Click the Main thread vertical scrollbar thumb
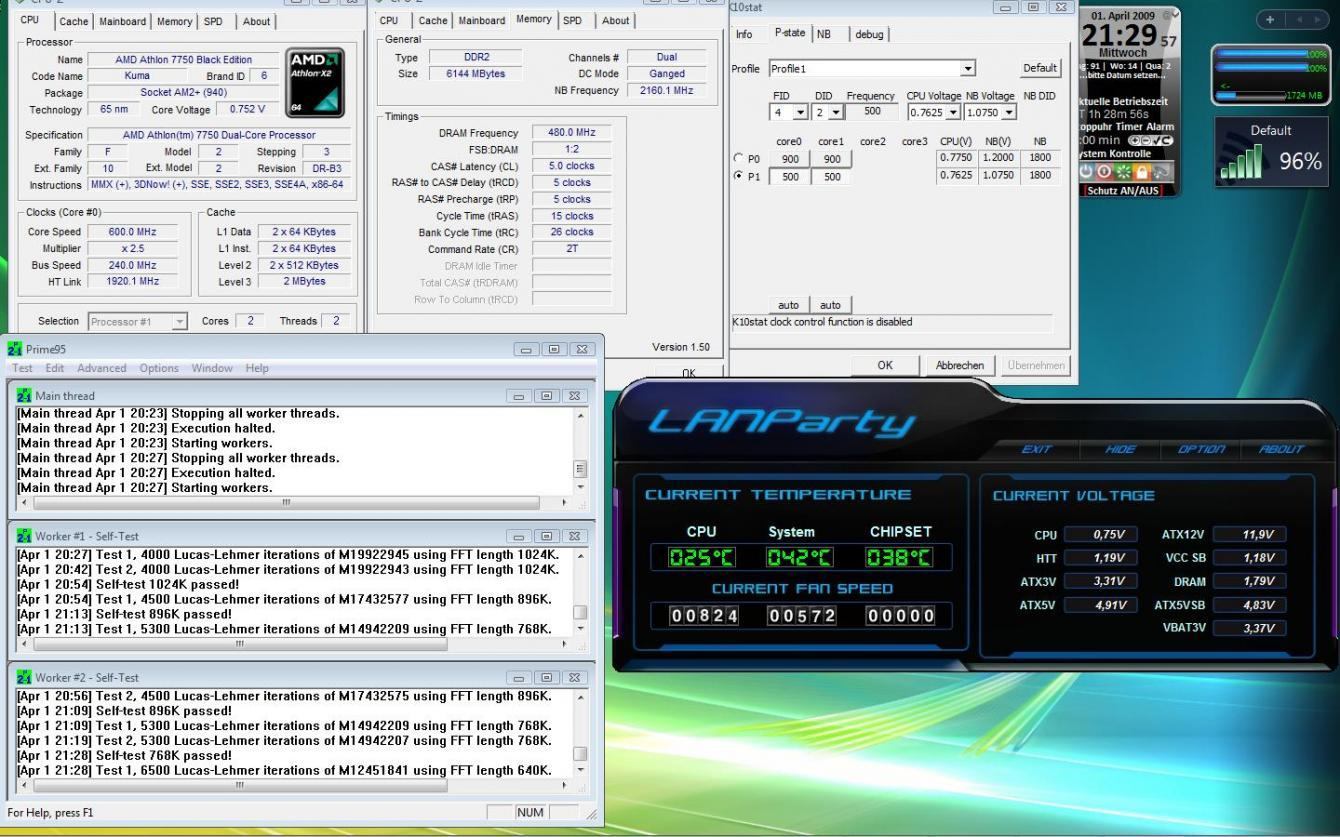1340x837 pixels. click(580, 468)
